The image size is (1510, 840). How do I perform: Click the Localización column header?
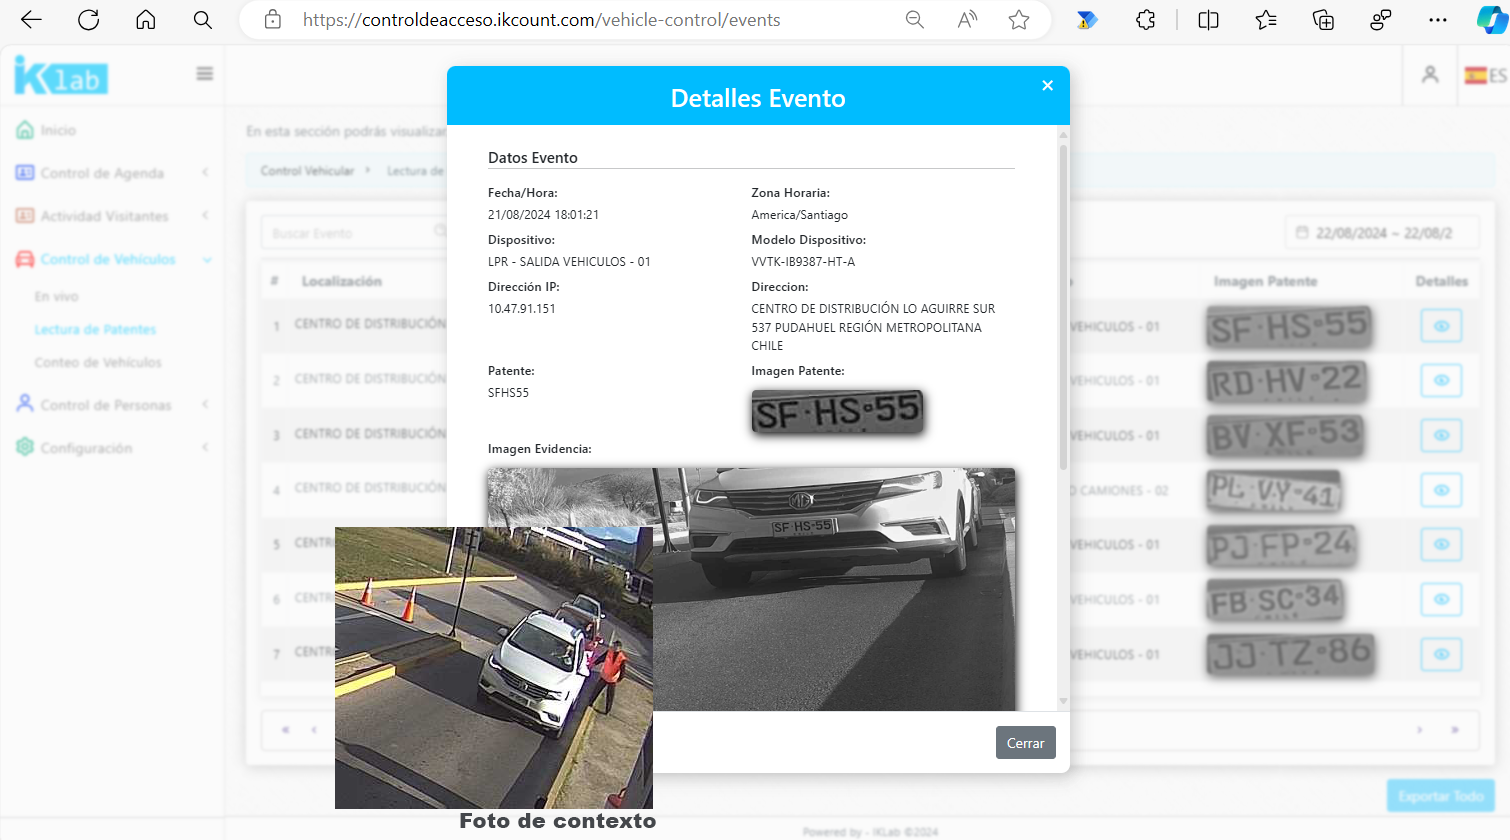tap(342, 282)
